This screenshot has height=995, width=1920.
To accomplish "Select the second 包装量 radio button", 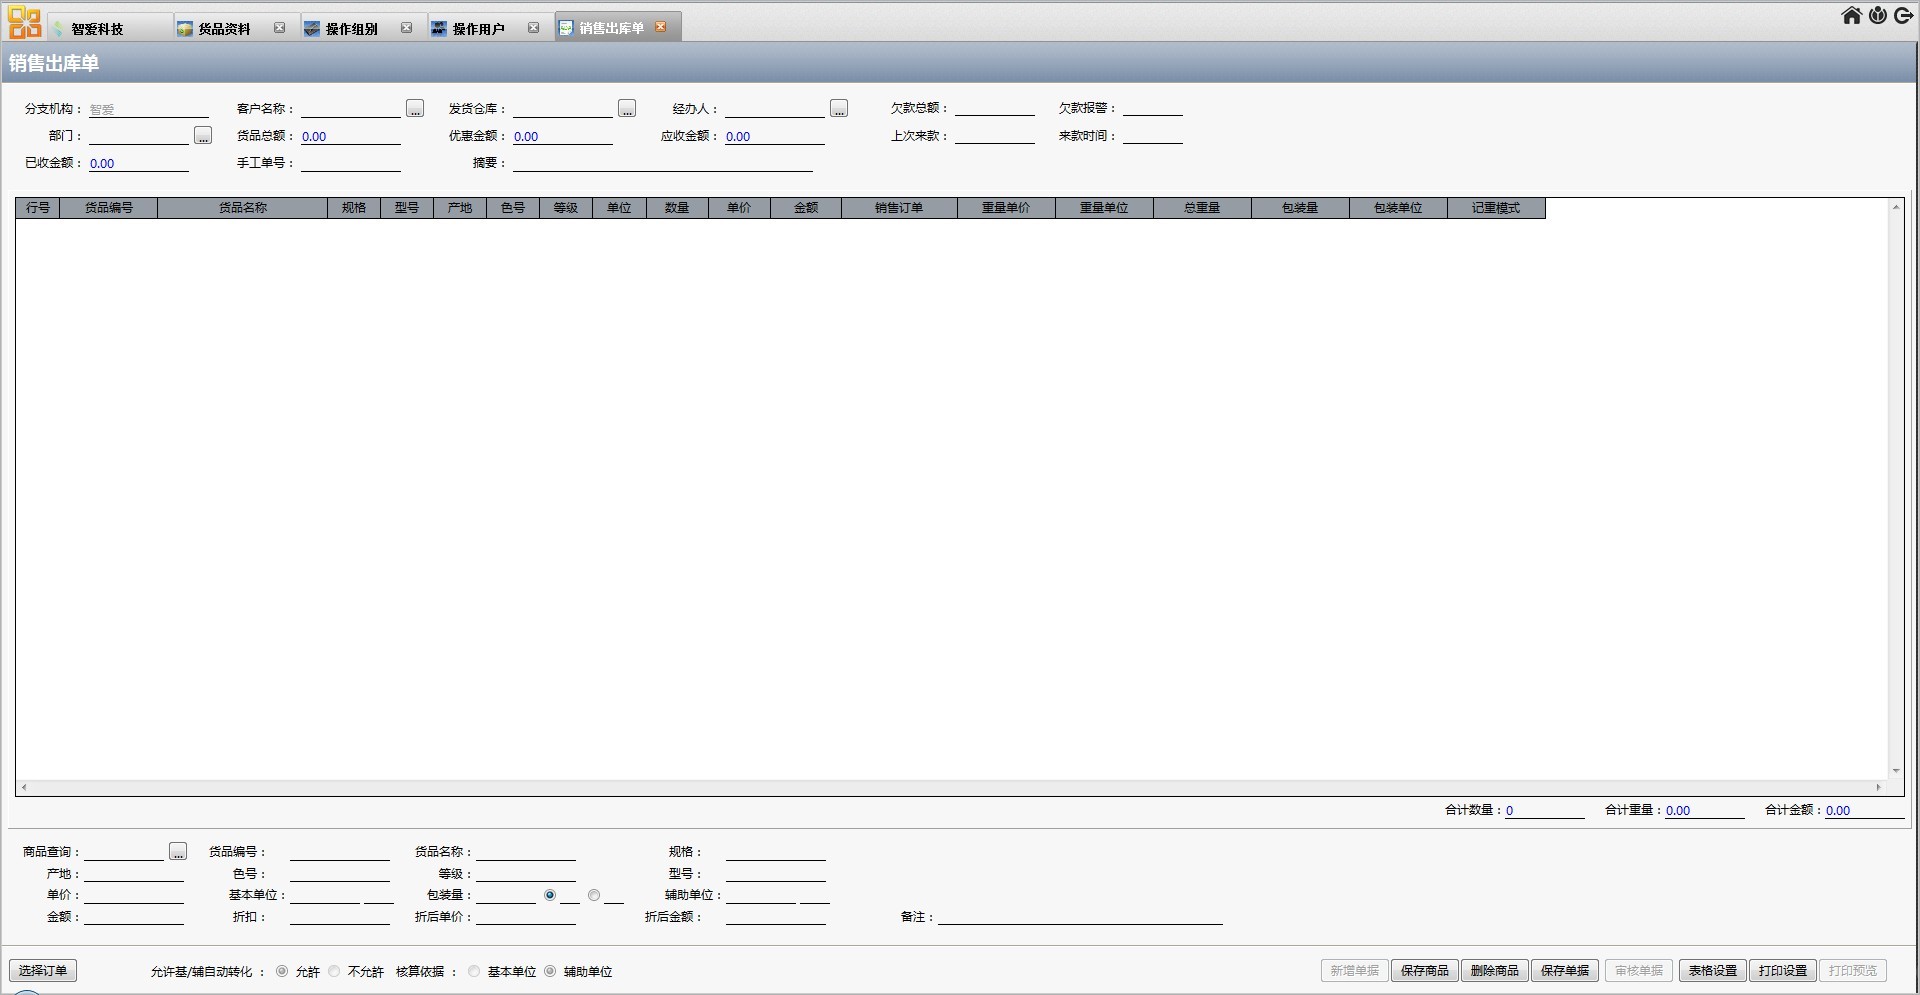I will click(x=594, y=895).
